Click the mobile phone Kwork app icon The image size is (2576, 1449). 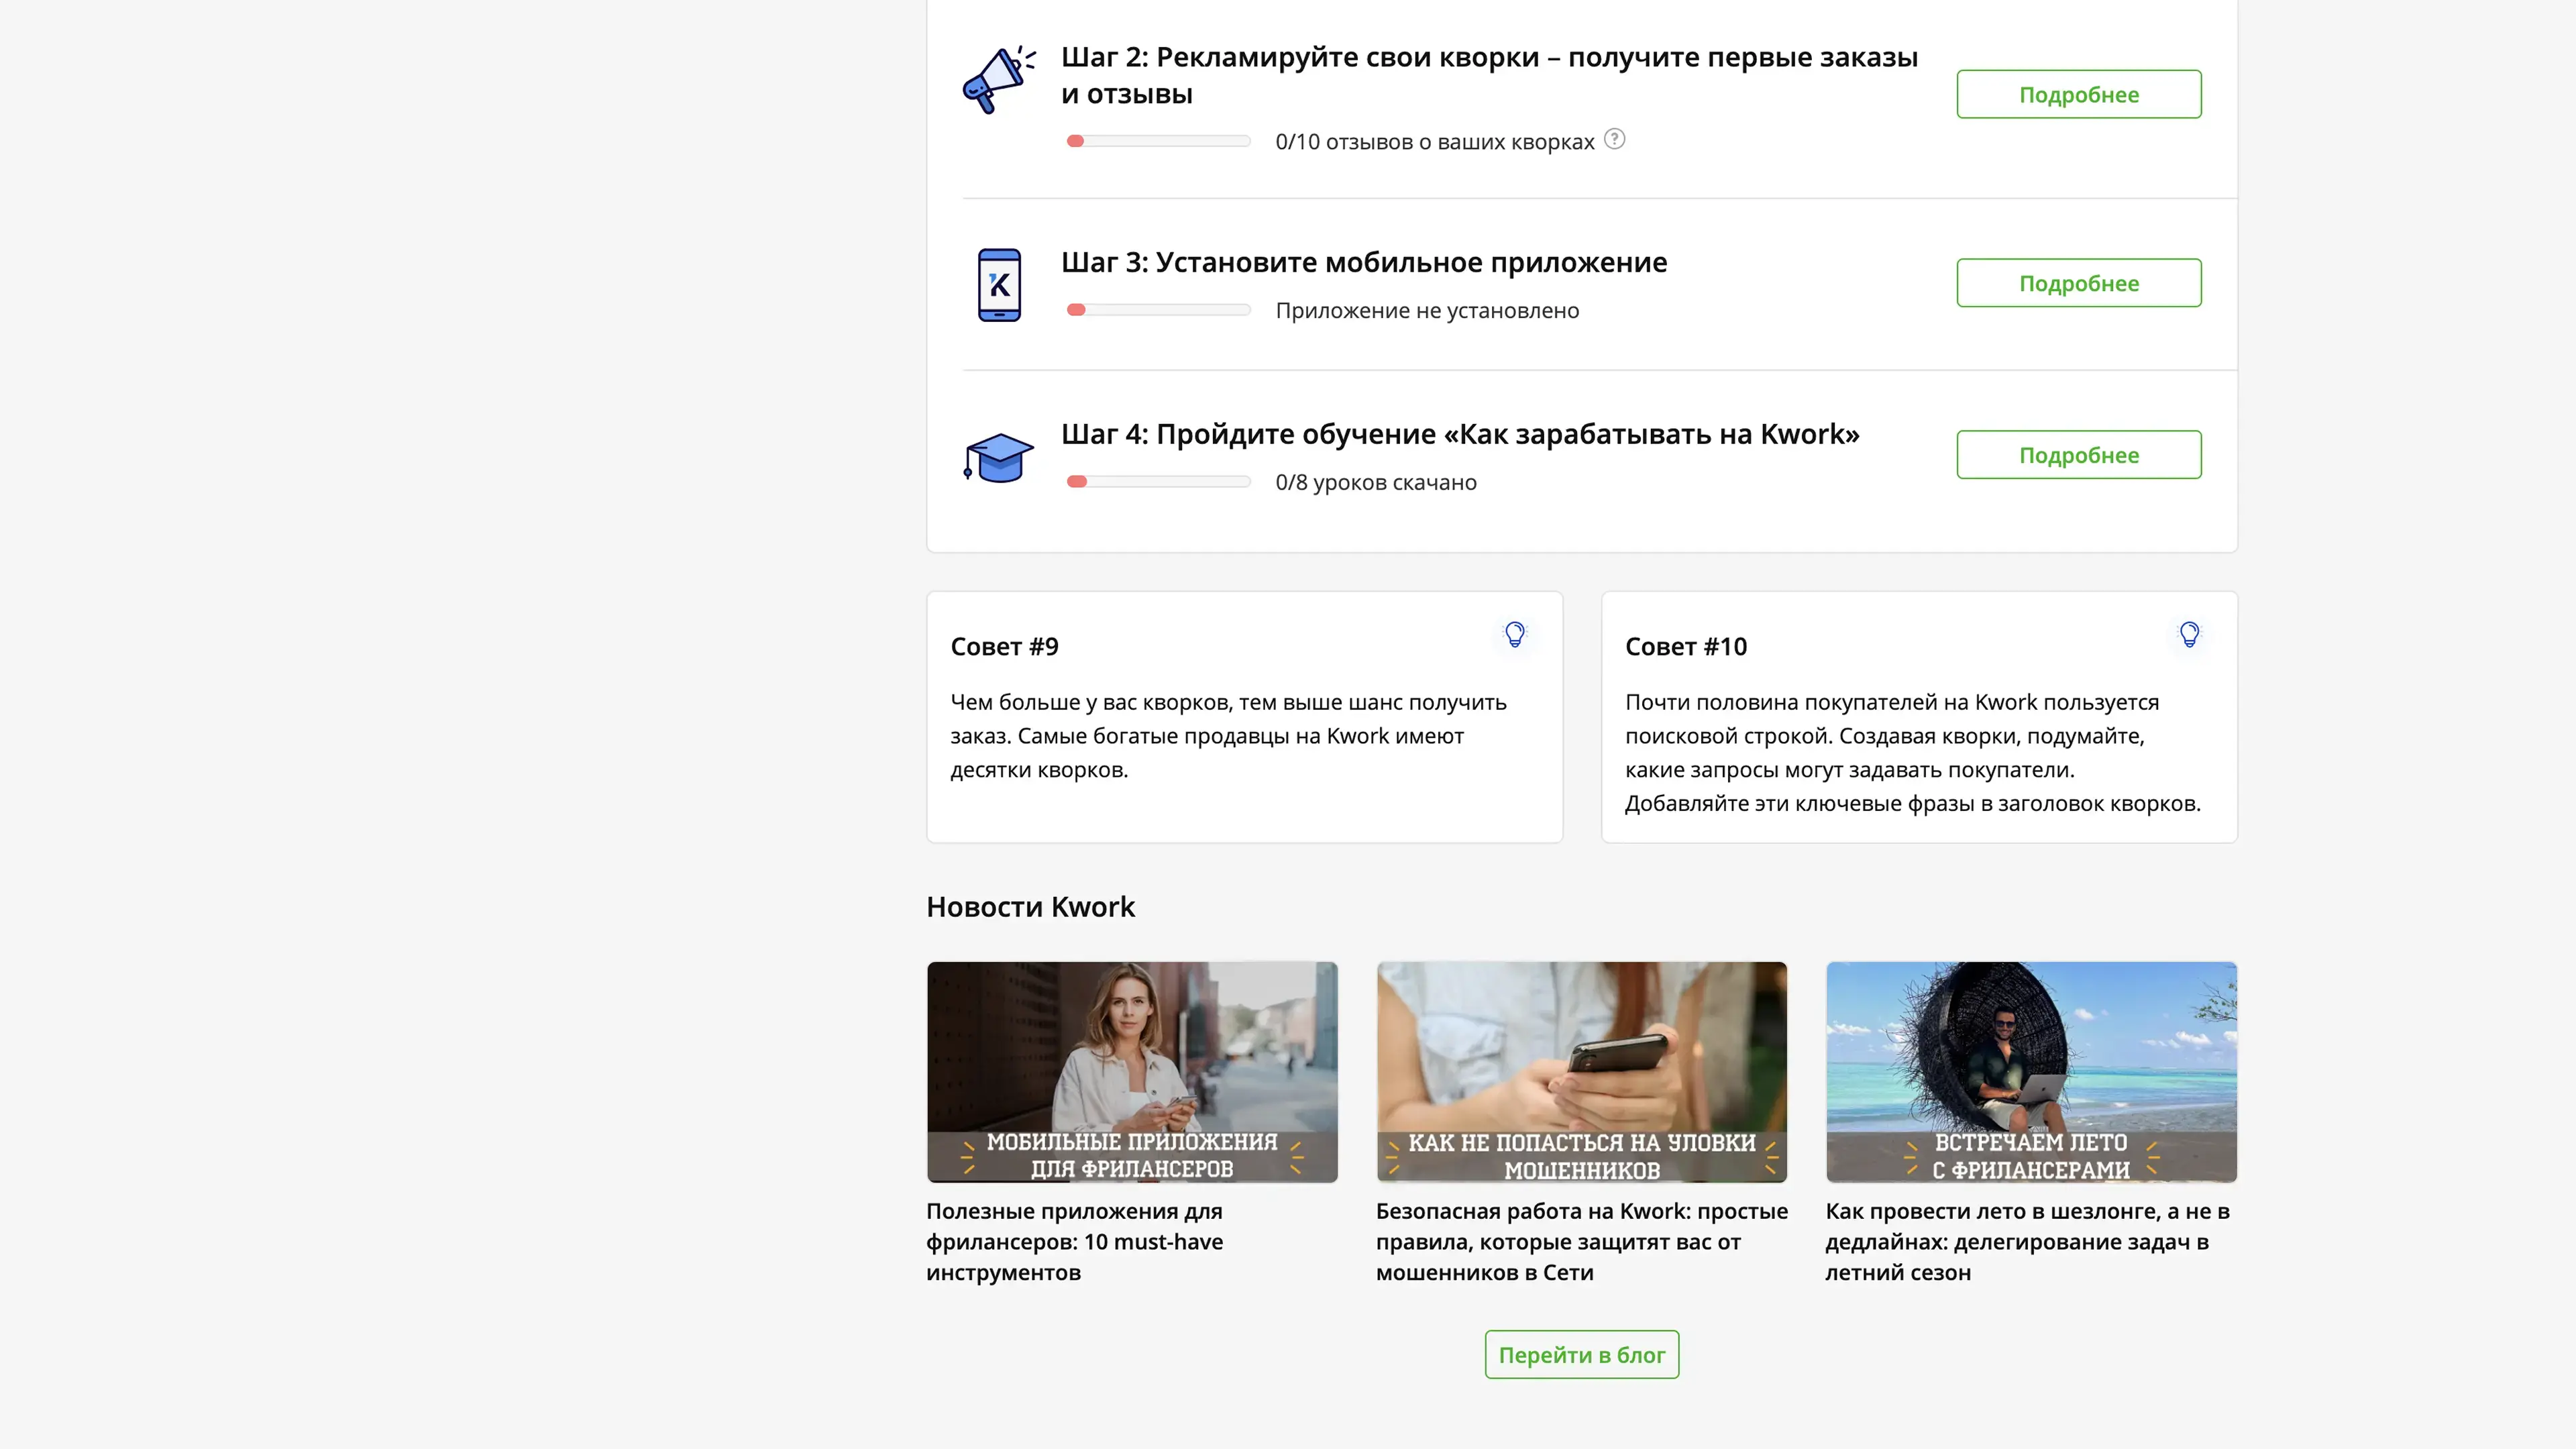pos(999,285)
